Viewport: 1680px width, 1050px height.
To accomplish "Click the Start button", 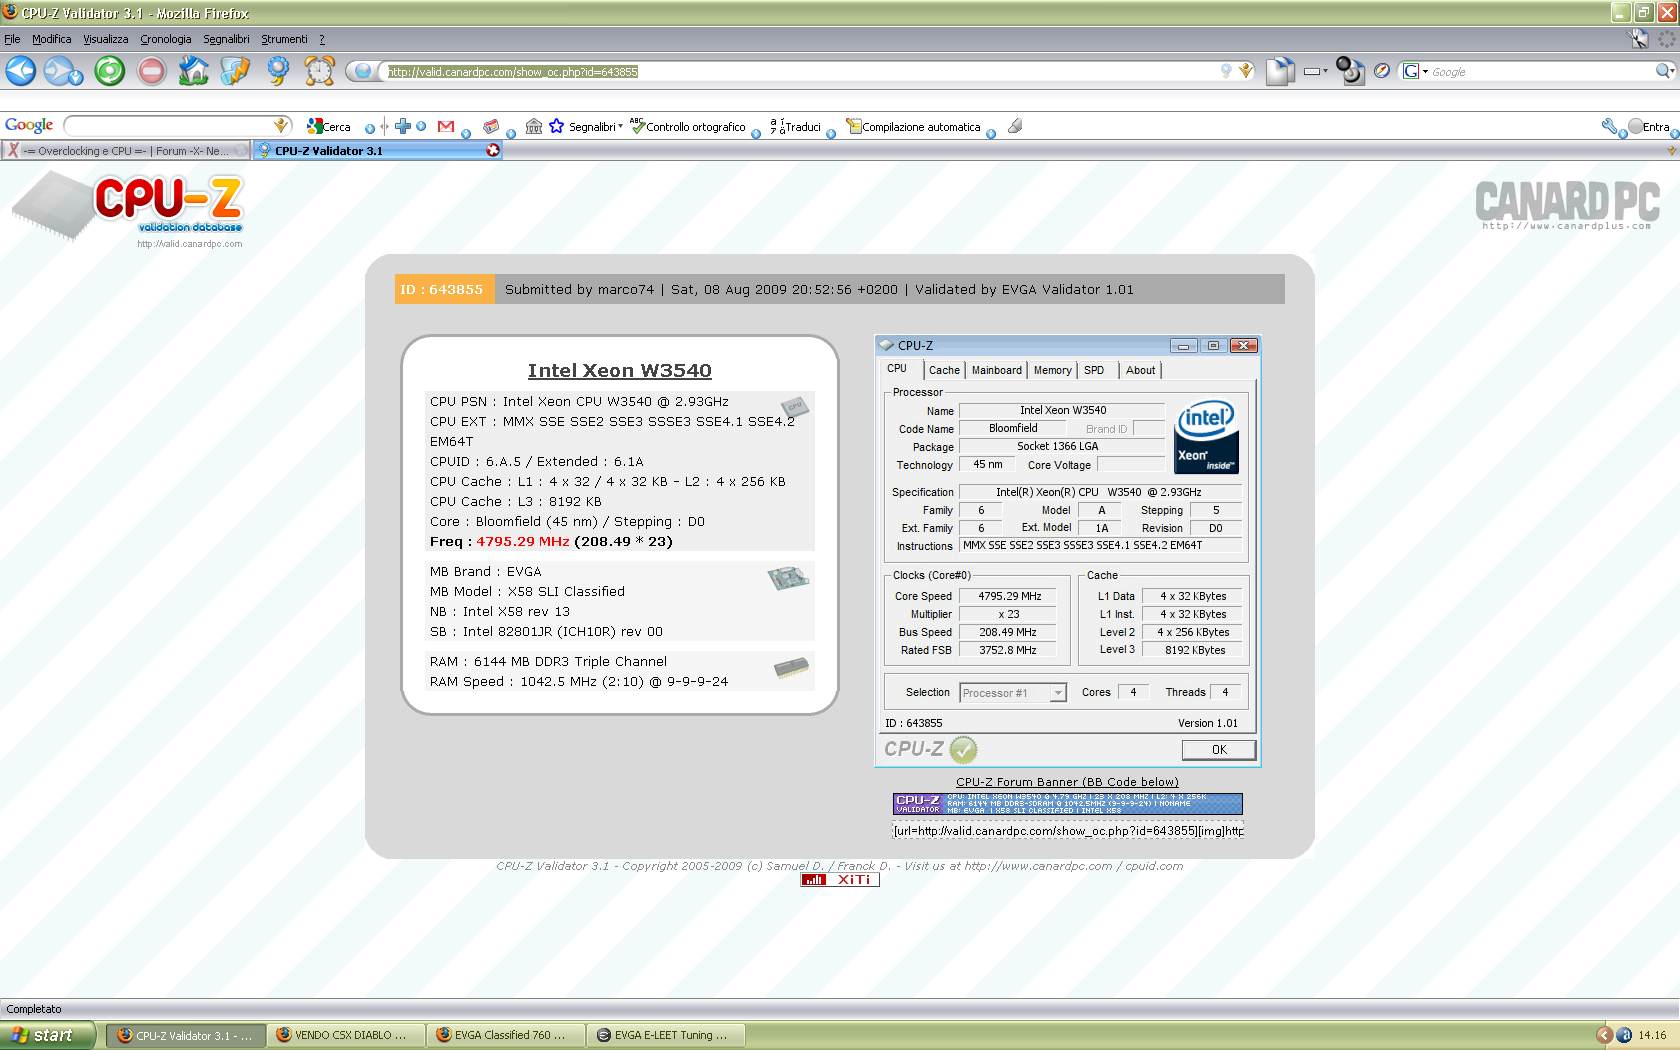I will point(48,1035).
